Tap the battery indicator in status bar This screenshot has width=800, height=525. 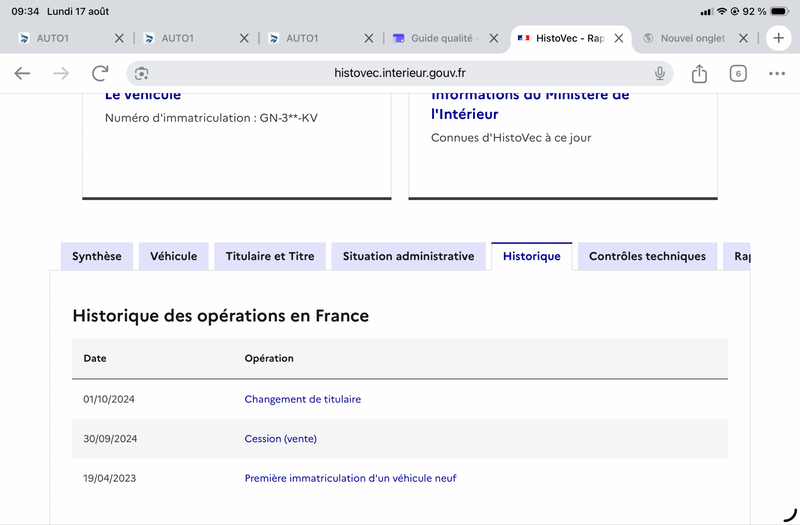pyautogui.click(x=780, y=11)
